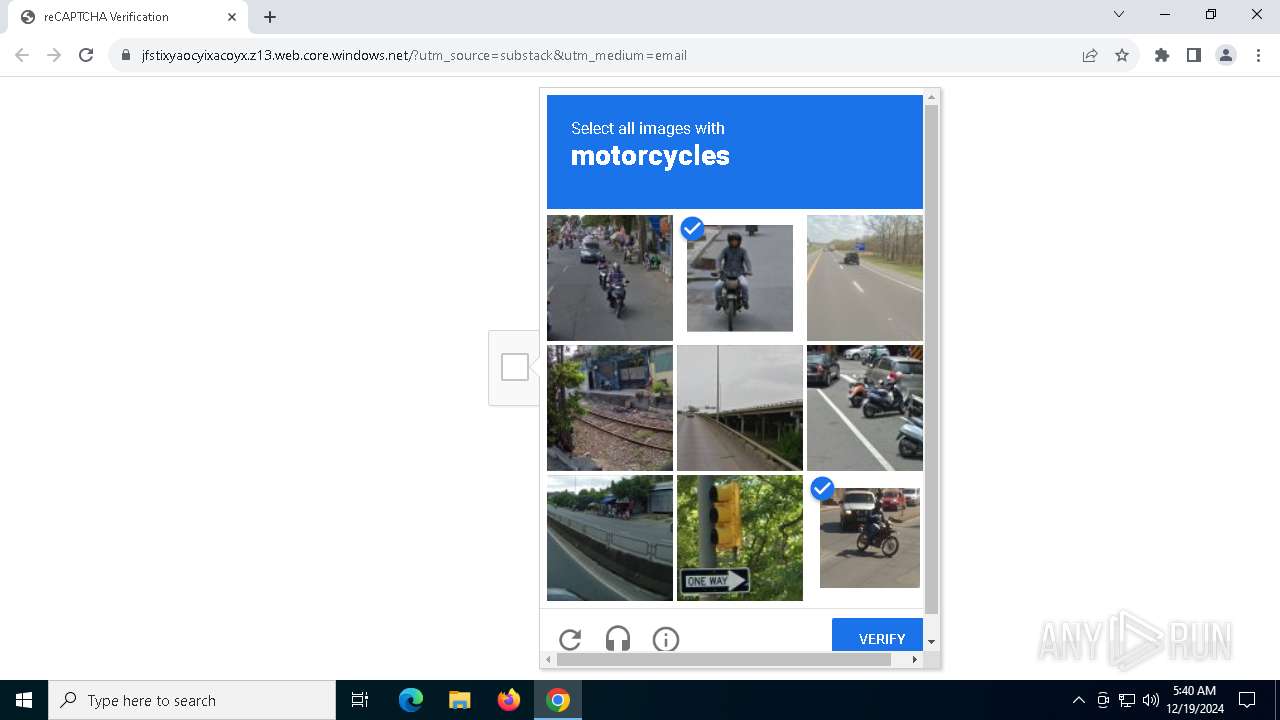Image resolution: width=1280 pixels, height=720 pixels.
Task: Open Task View in taskbar
Action: tap(360, 700)
